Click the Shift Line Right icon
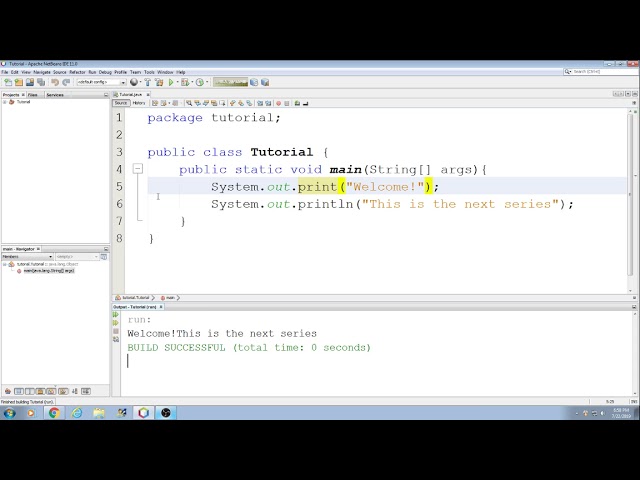 (x=268, y=103)
